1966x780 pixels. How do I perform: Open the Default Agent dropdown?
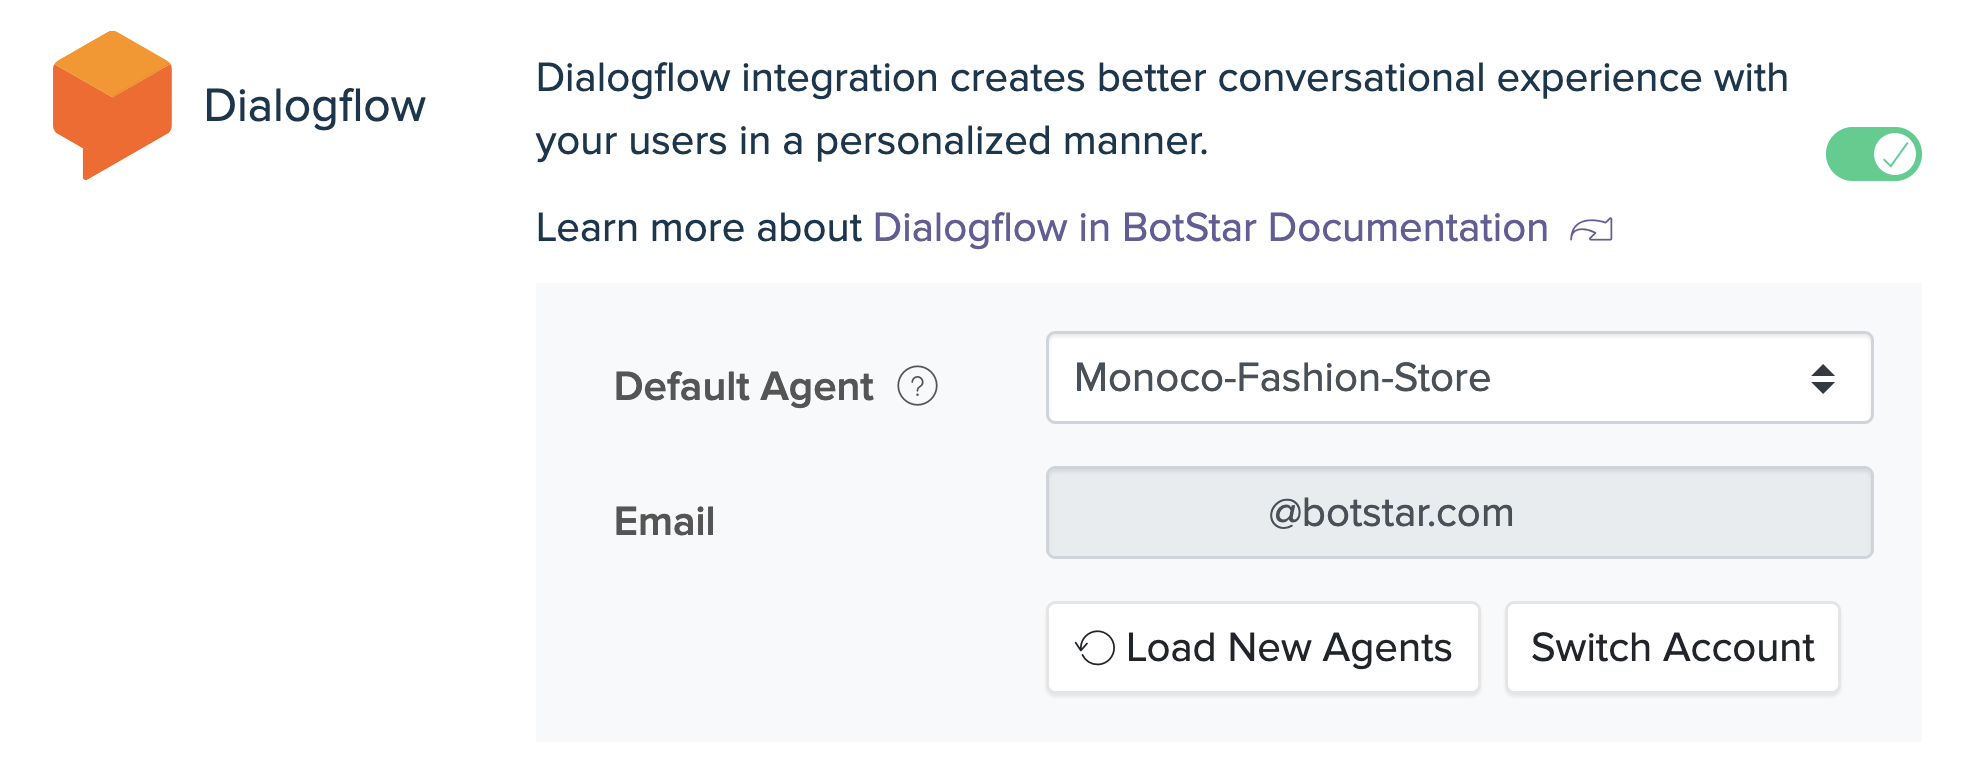1459,378
